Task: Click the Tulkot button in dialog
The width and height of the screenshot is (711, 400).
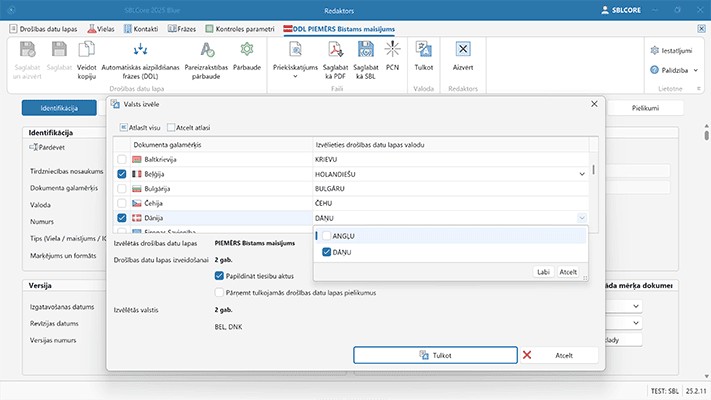Action: pos(435,355)
